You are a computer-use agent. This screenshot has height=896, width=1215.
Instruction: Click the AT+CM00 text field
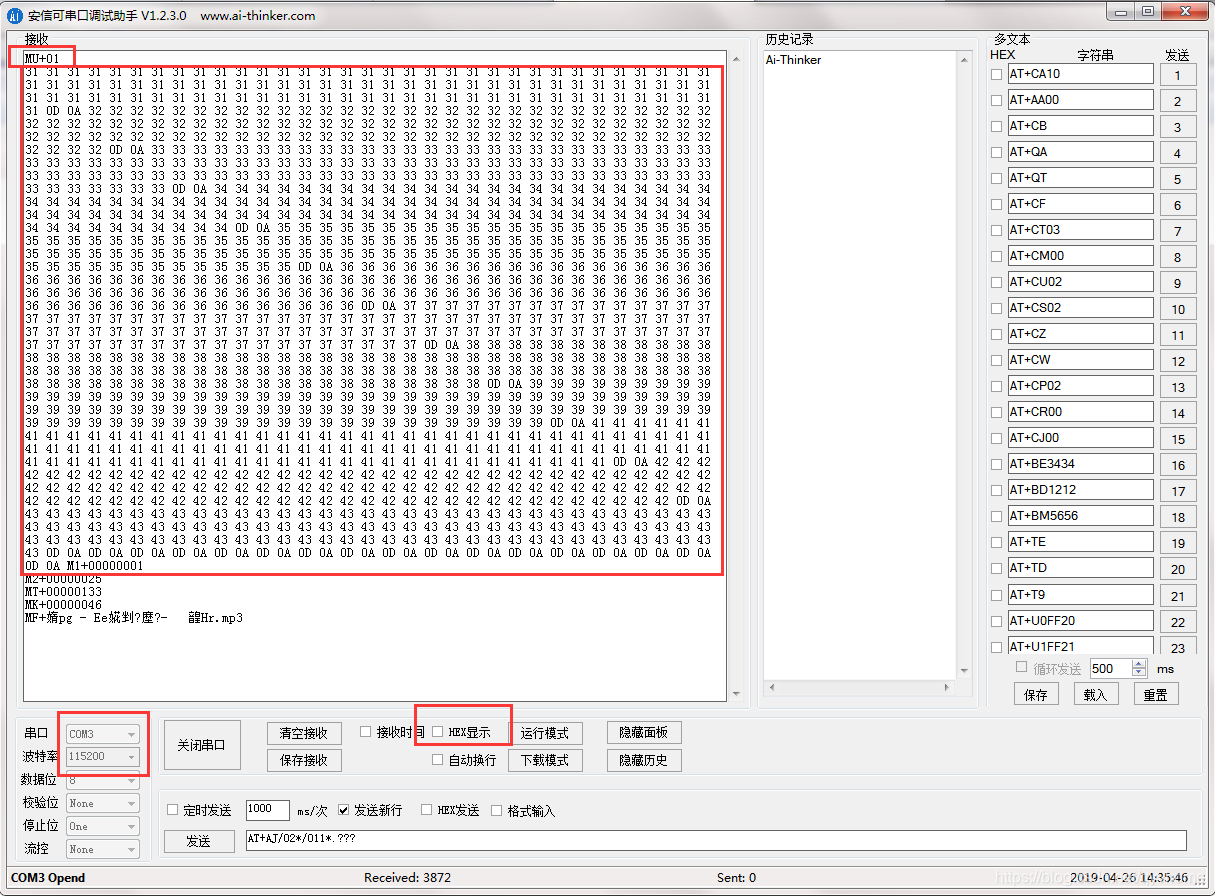(x=1080, y=256)
